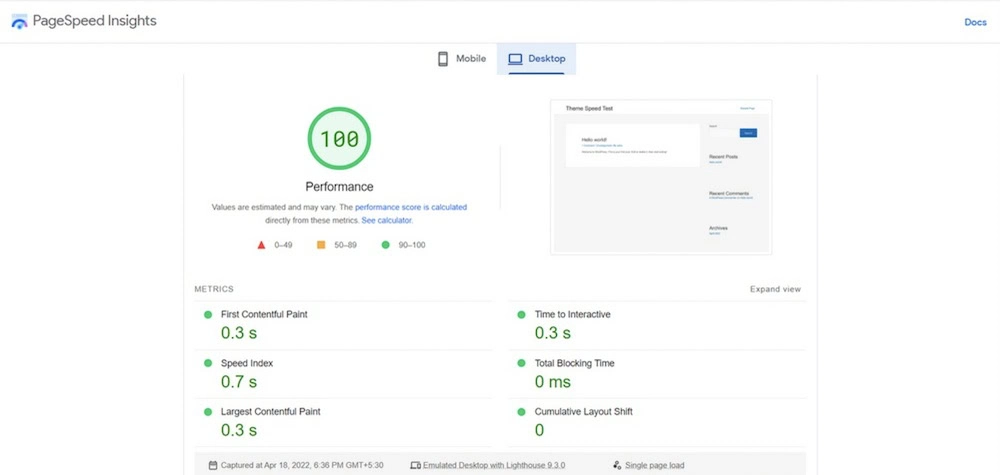The height and width of the screenshot is (475, 1000).
Task: Select the Desktop tab
Action: 537,59
